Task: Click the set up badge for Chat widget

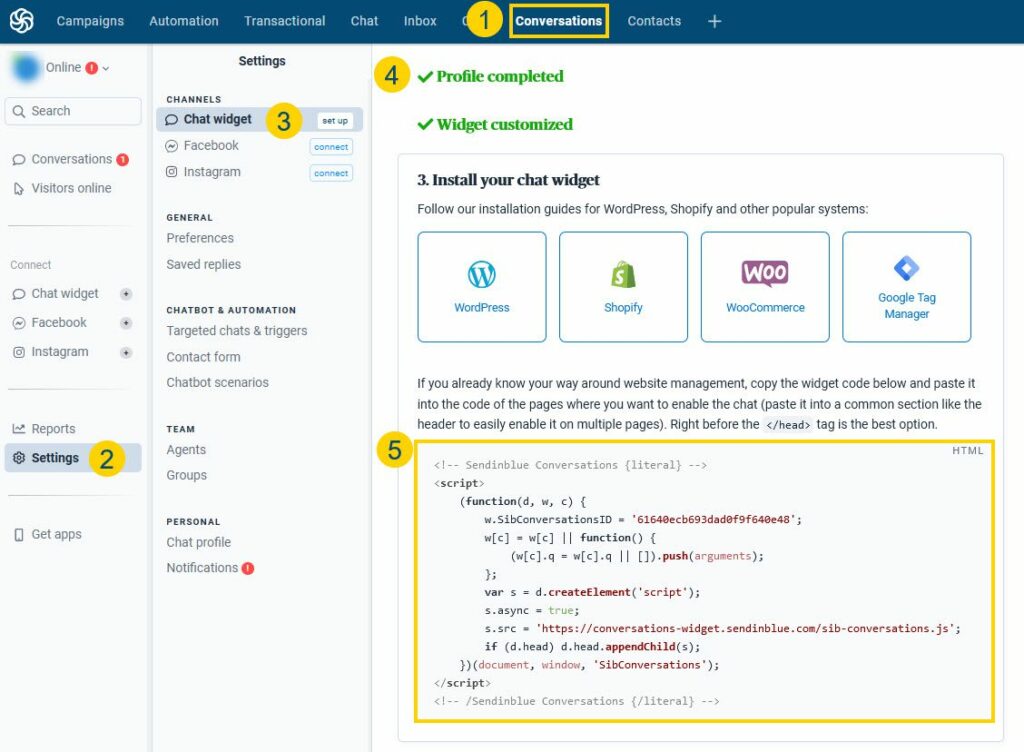Action: (335, 121)
